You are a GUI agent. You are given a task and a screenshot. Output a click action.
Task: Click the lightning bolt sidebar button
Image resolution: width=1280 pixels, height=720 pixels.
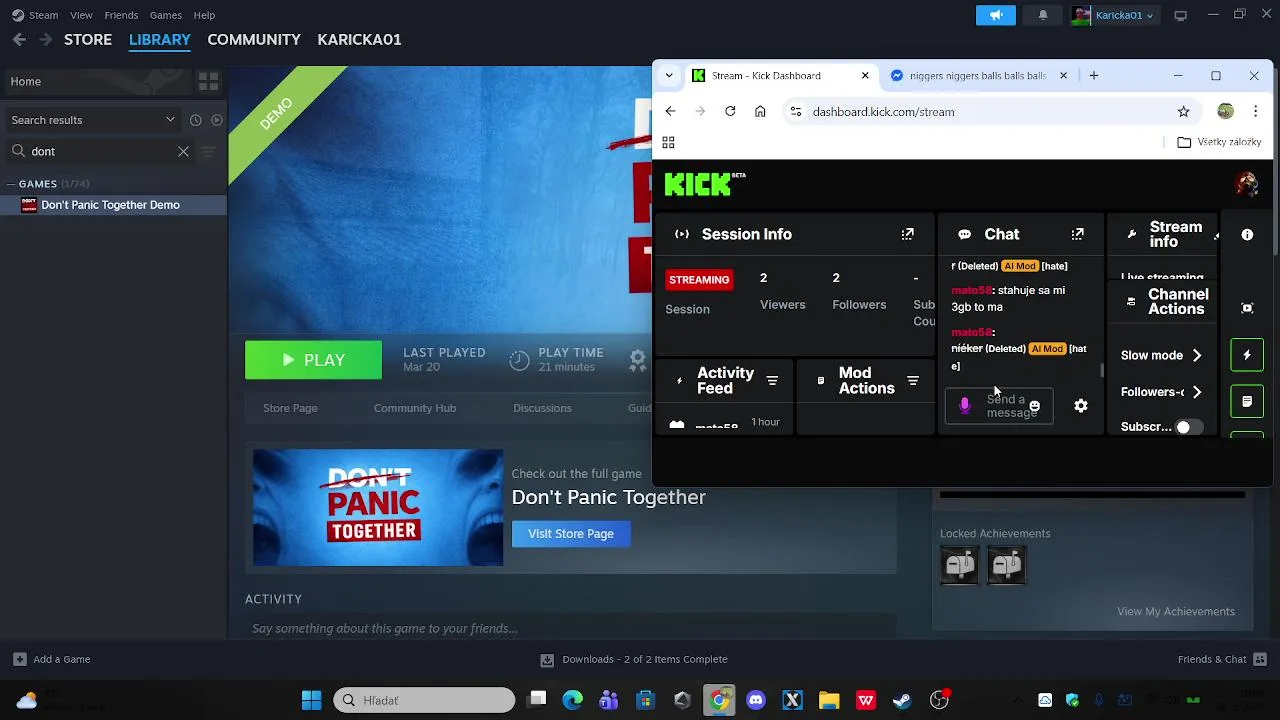[1247, 355]
